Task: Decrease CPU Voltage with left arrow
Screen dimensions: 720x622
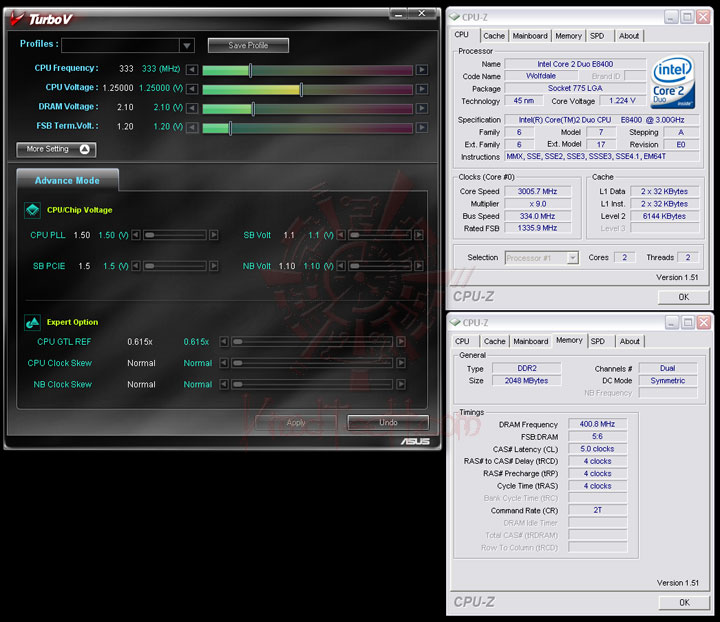Action: 192,89
